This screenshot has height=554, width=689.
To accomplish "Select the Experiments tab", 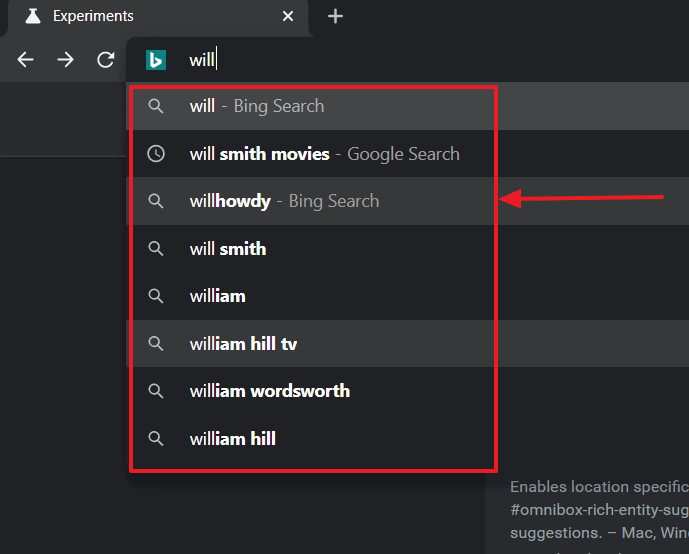I will (157, 18).
